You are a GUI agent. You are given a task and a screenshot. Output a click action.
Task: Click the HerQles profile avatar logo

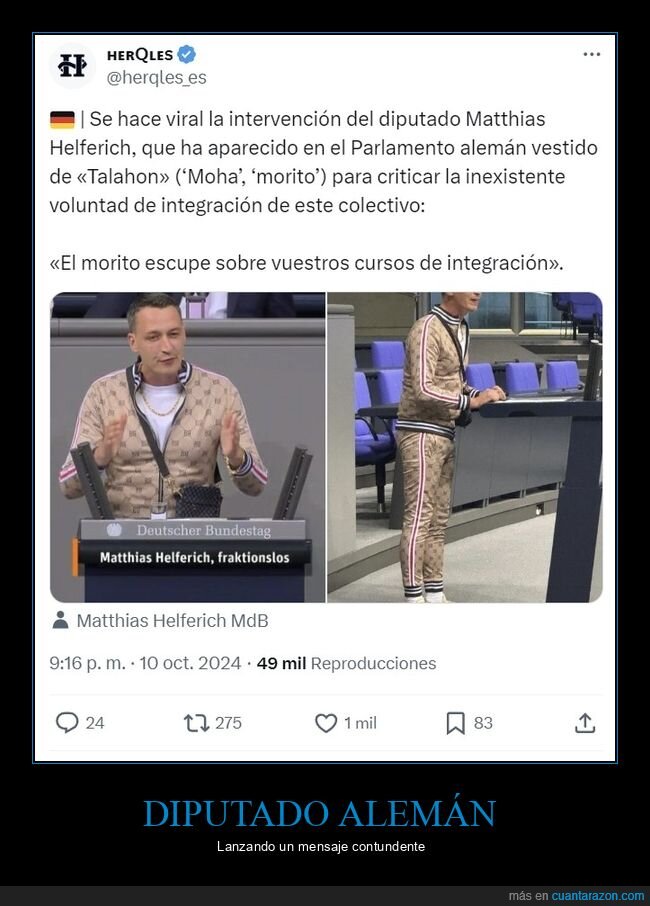click(72, 65)
